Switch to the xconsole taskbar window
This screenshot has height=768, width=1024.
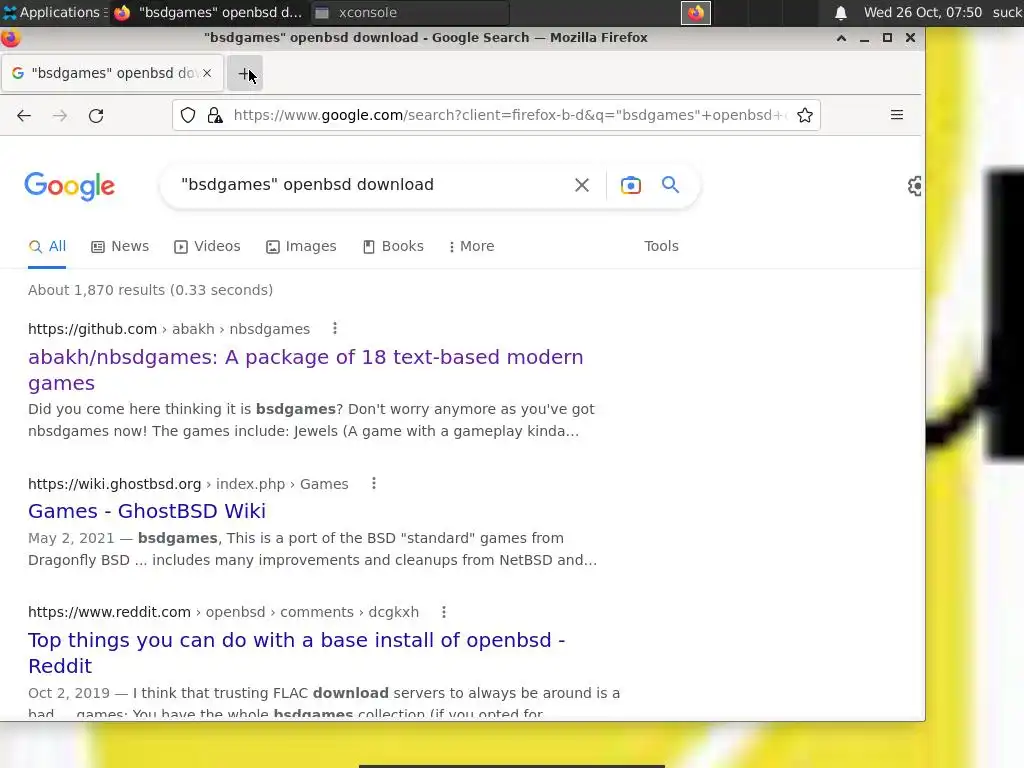point(408,12)
